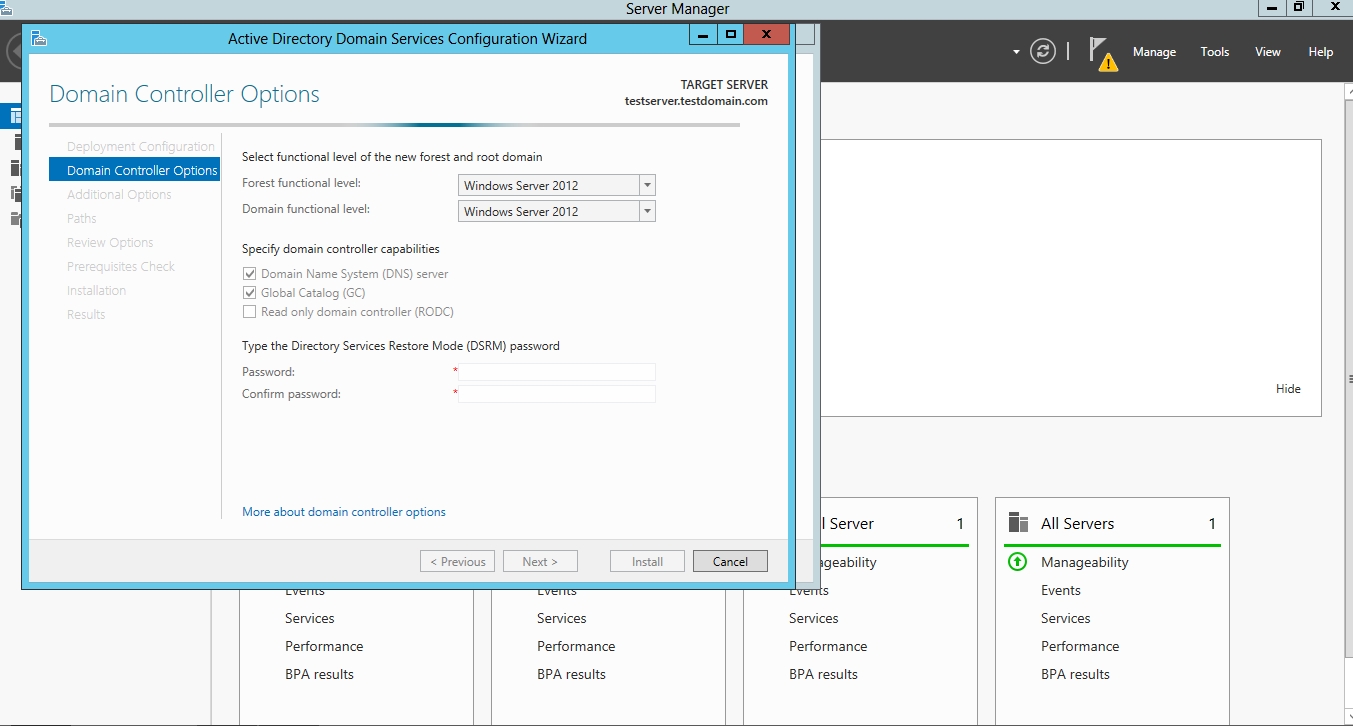Open the View menu
Image resolution: width=1353 pixels, height=726 pixels.
(1267, 52)
